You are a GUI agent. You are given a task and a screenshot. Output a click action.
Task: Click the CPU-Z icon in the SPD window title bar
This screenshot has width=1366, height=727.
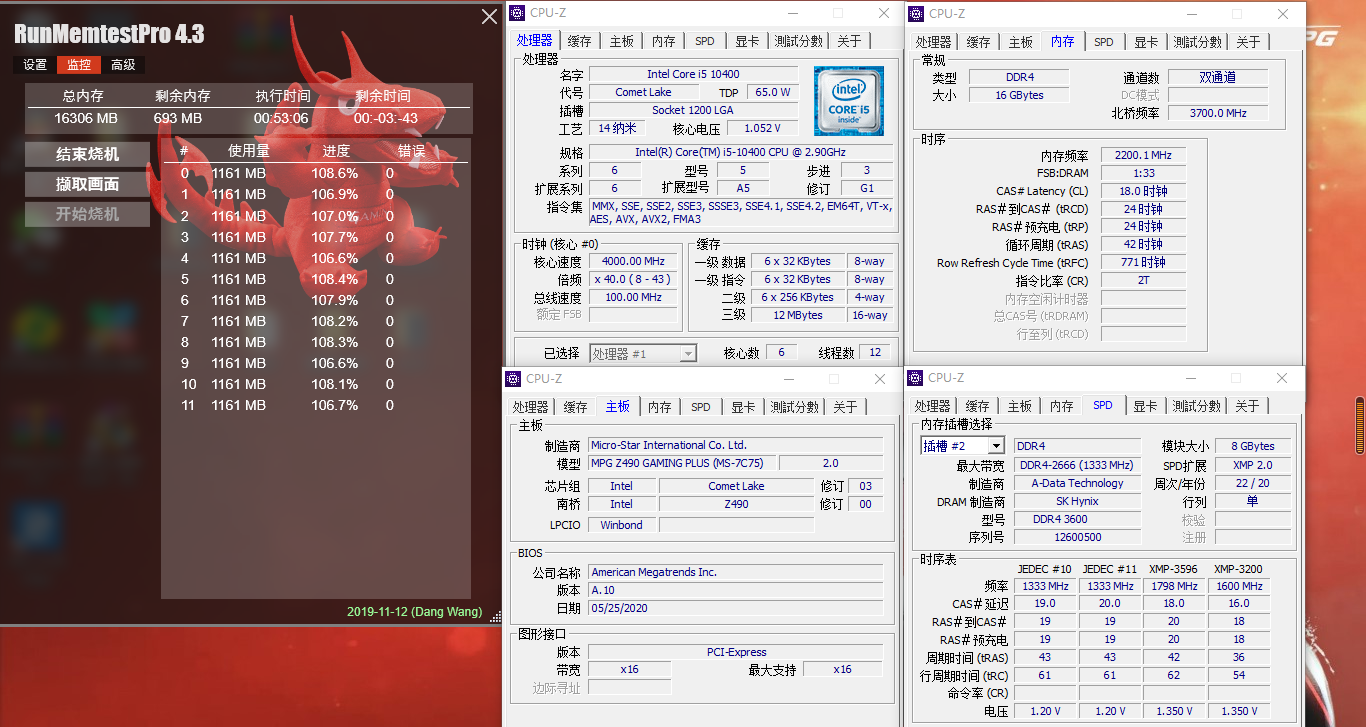click(x=914, y=378)
